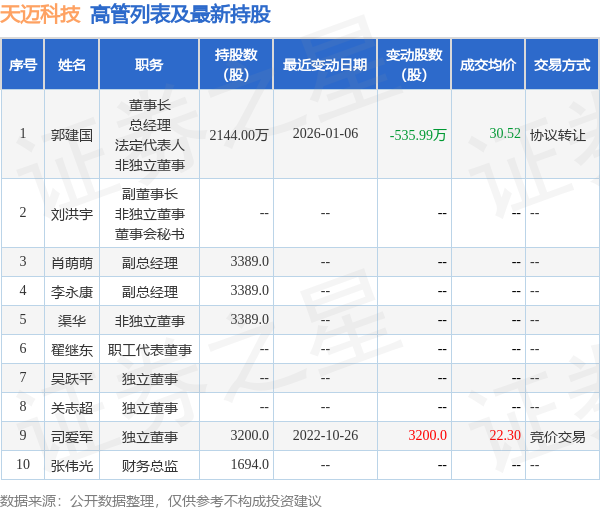This screenshot has height=510, width=600.
Task: Select the 交易方式 column header
Action: (x=562, y=65)
